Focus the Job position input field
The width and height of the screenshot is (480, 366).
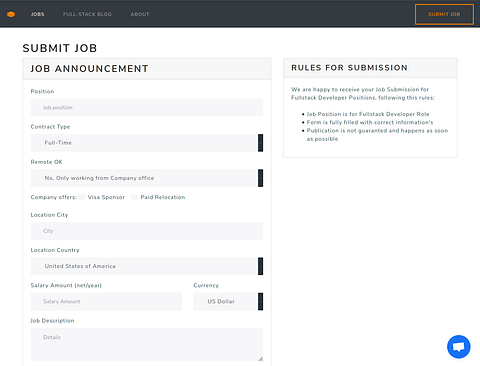147,107
